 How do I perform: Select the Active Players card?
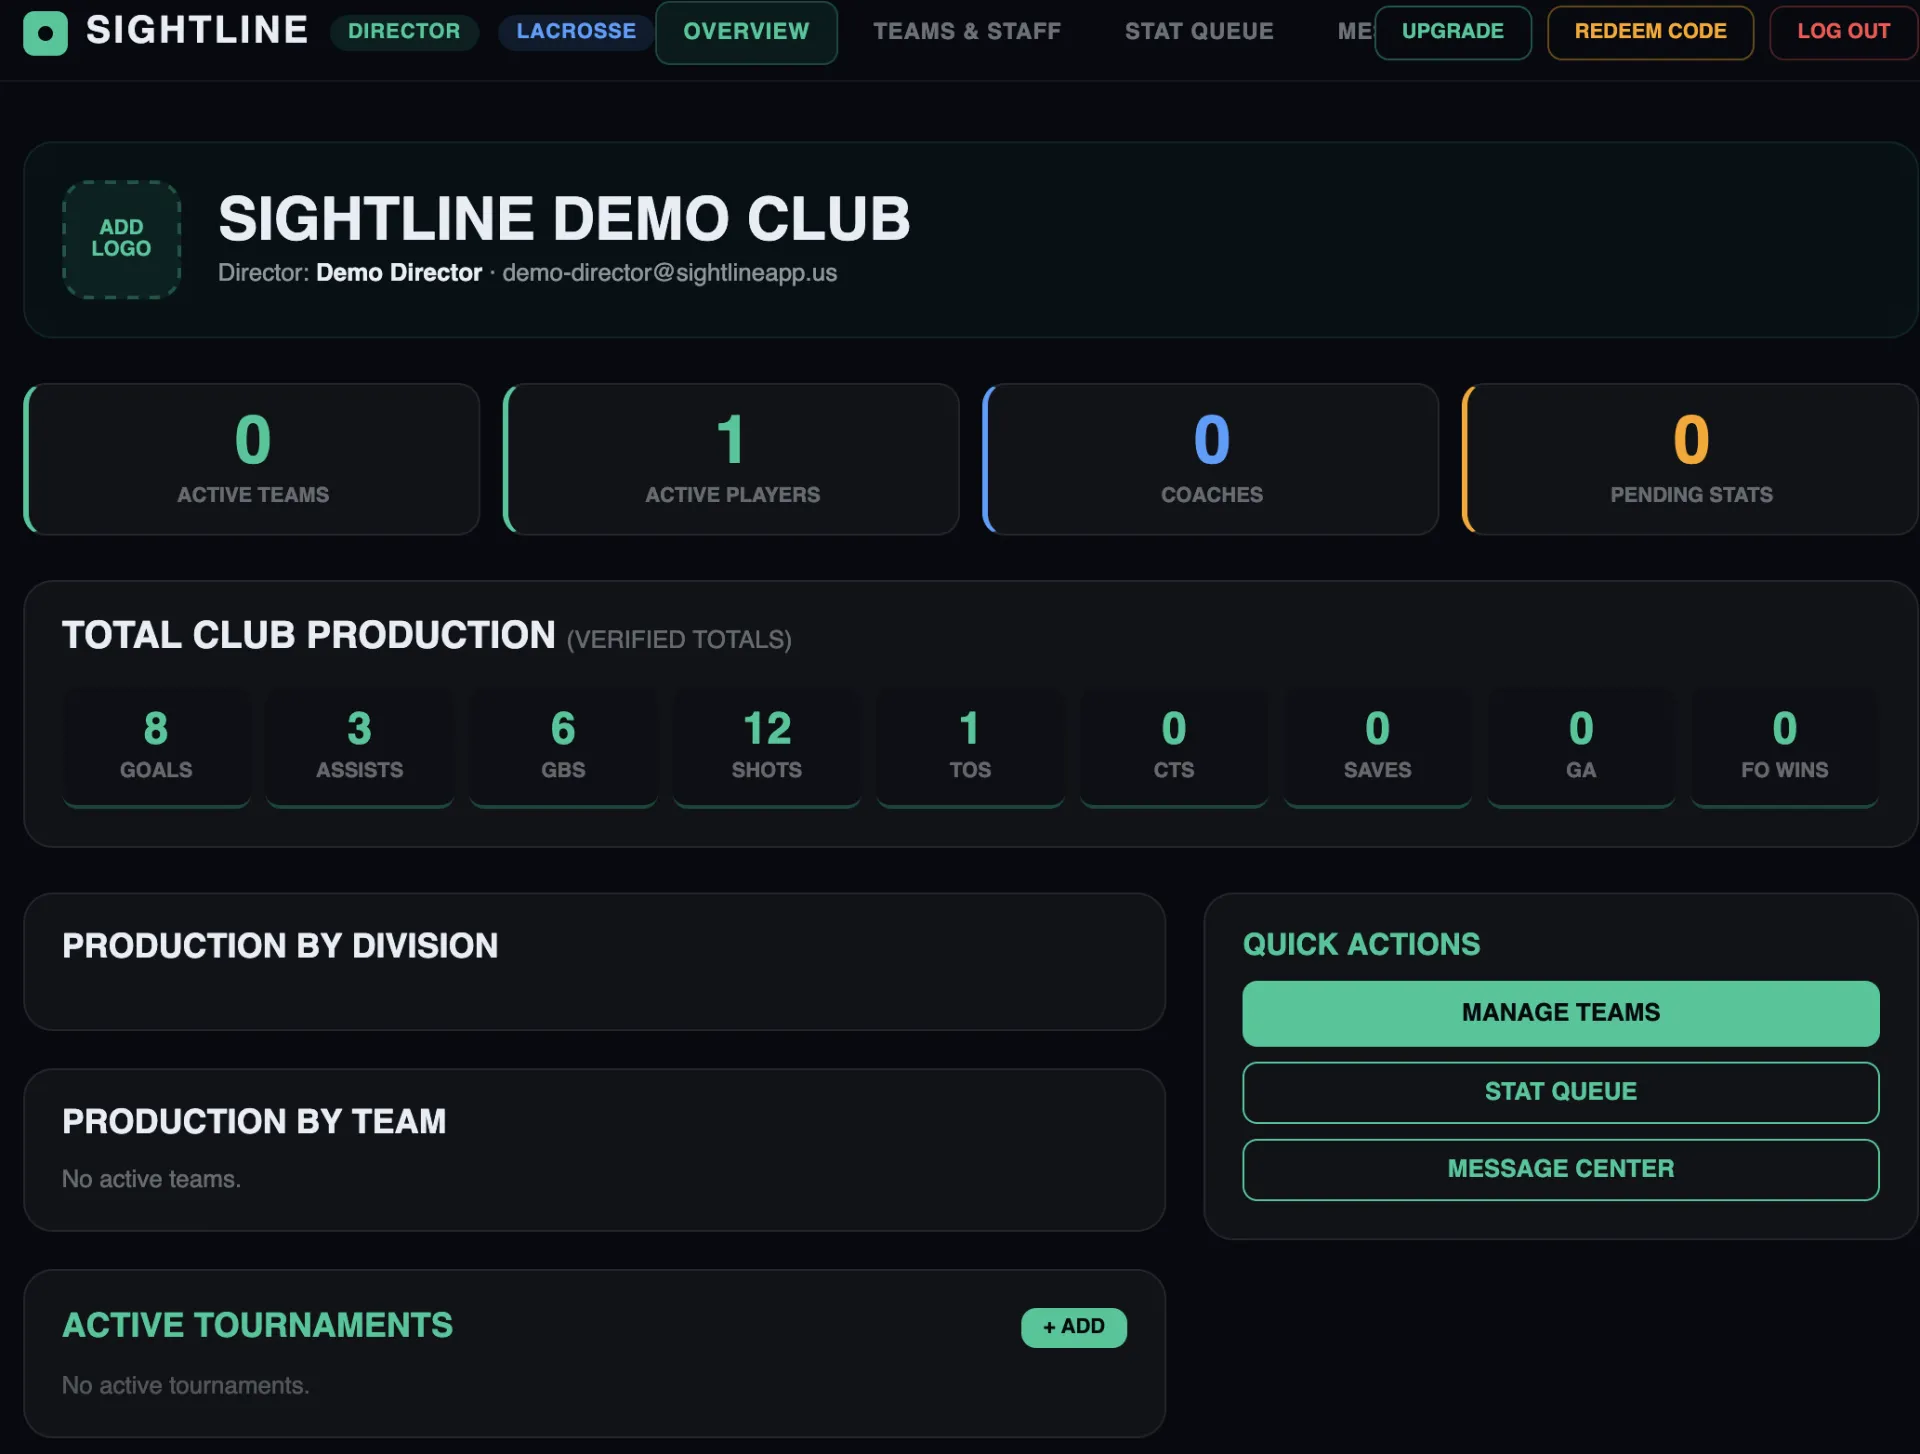coord(732,459)
